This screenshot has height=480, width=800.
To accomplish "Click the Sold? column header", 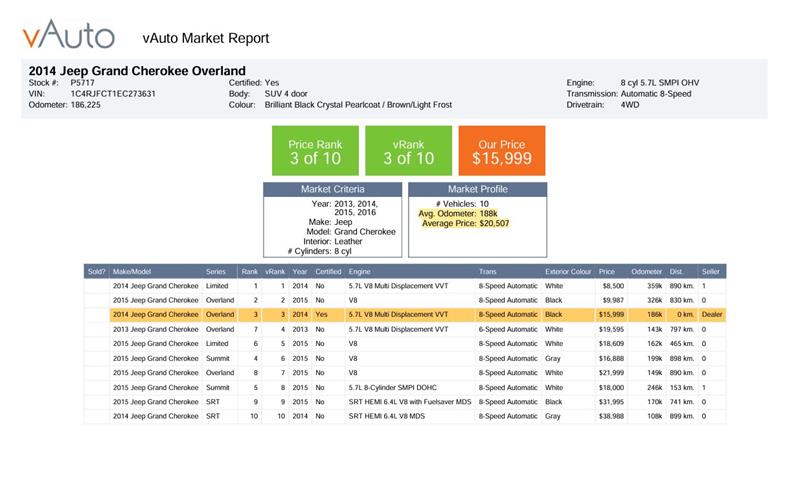I will pos(96,272).
